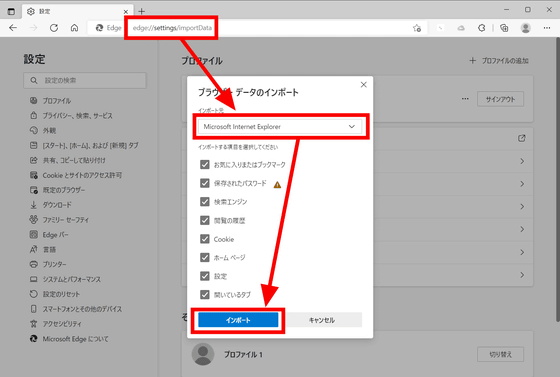The image size is (560, 377).
Task: Click the external link icon in profile list
Action: tap(521, 138)
